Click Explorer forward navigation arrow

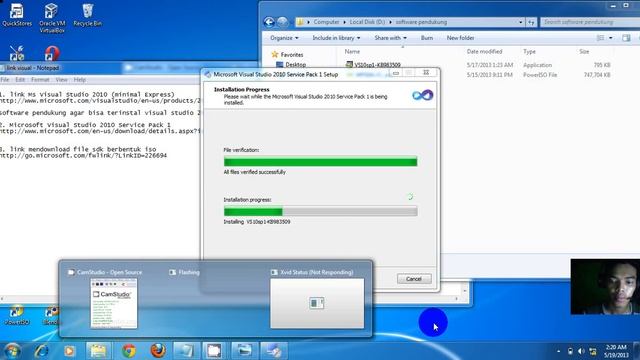point(282,22)
